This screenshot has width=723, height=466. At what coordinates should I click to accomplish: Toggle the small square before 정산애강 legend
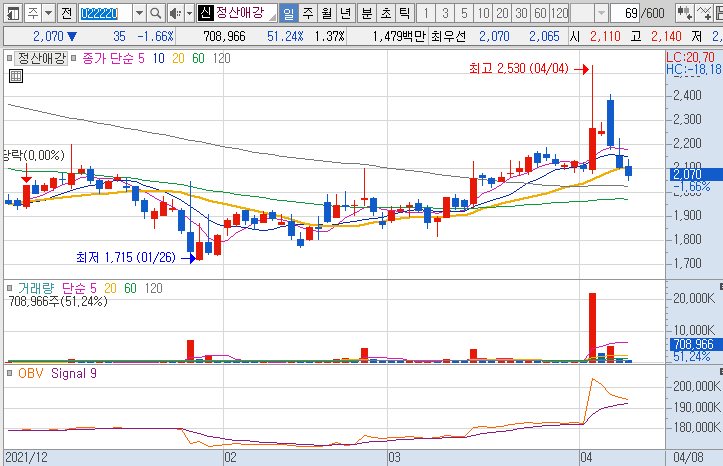pyautogui.click(x=9, y=59)
